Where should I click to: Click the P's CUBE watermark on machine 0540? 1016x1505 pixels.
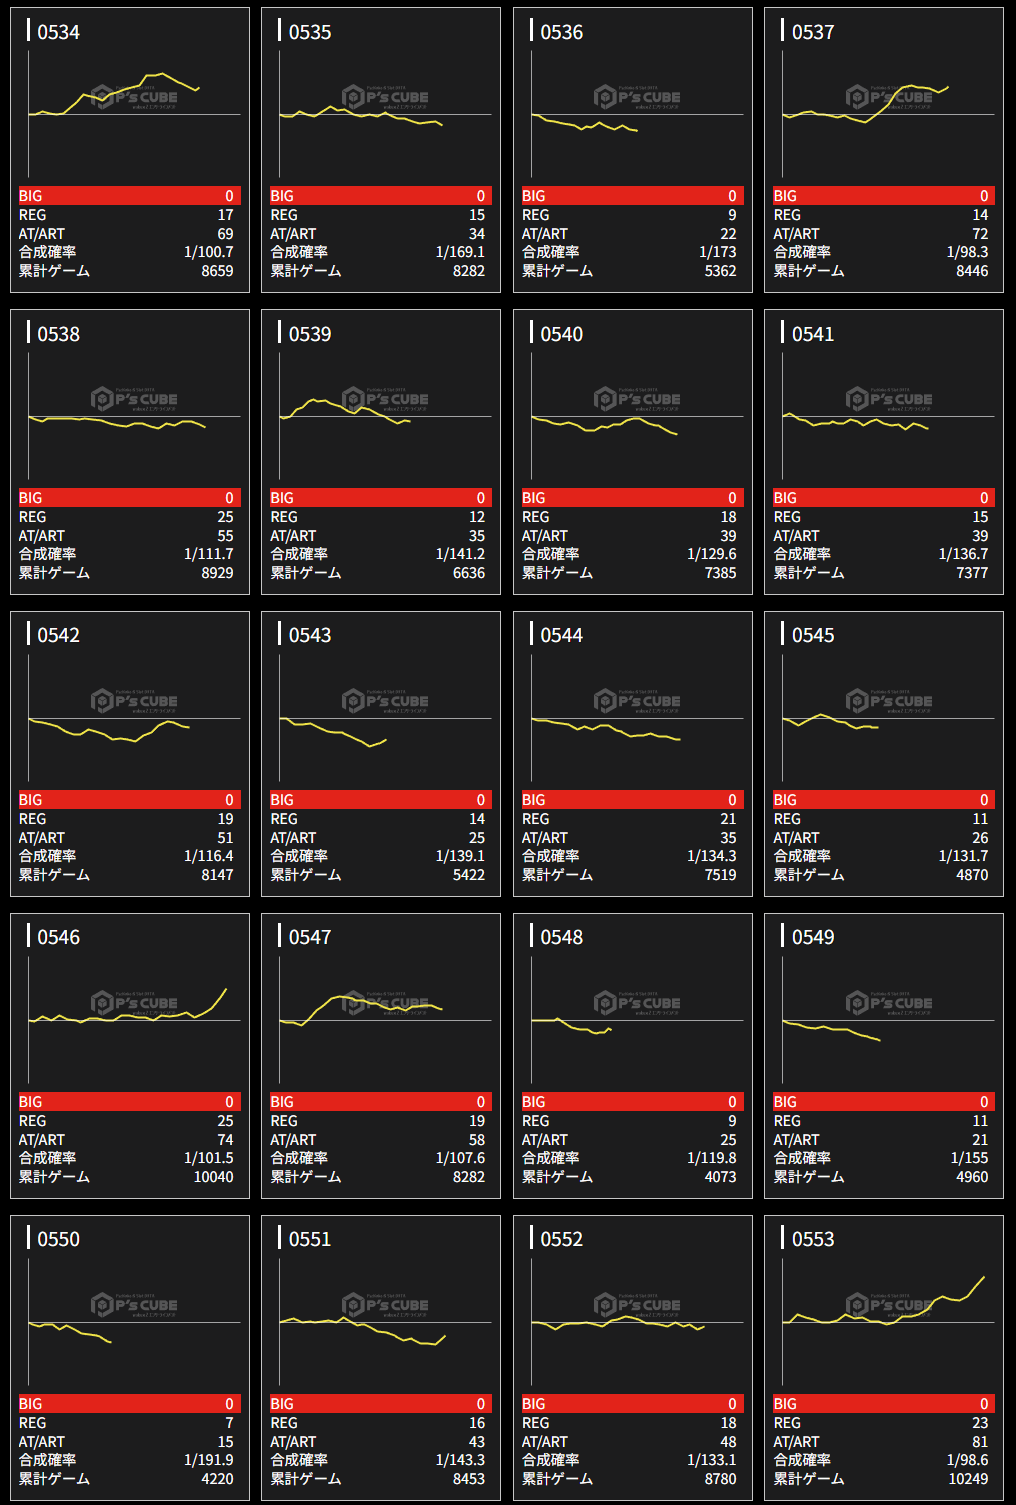pos(637,399)
